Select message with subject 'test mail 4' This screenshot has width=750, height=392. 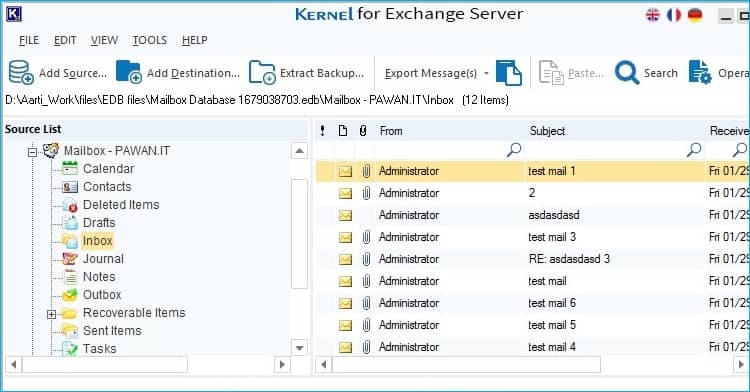[532, 347]
